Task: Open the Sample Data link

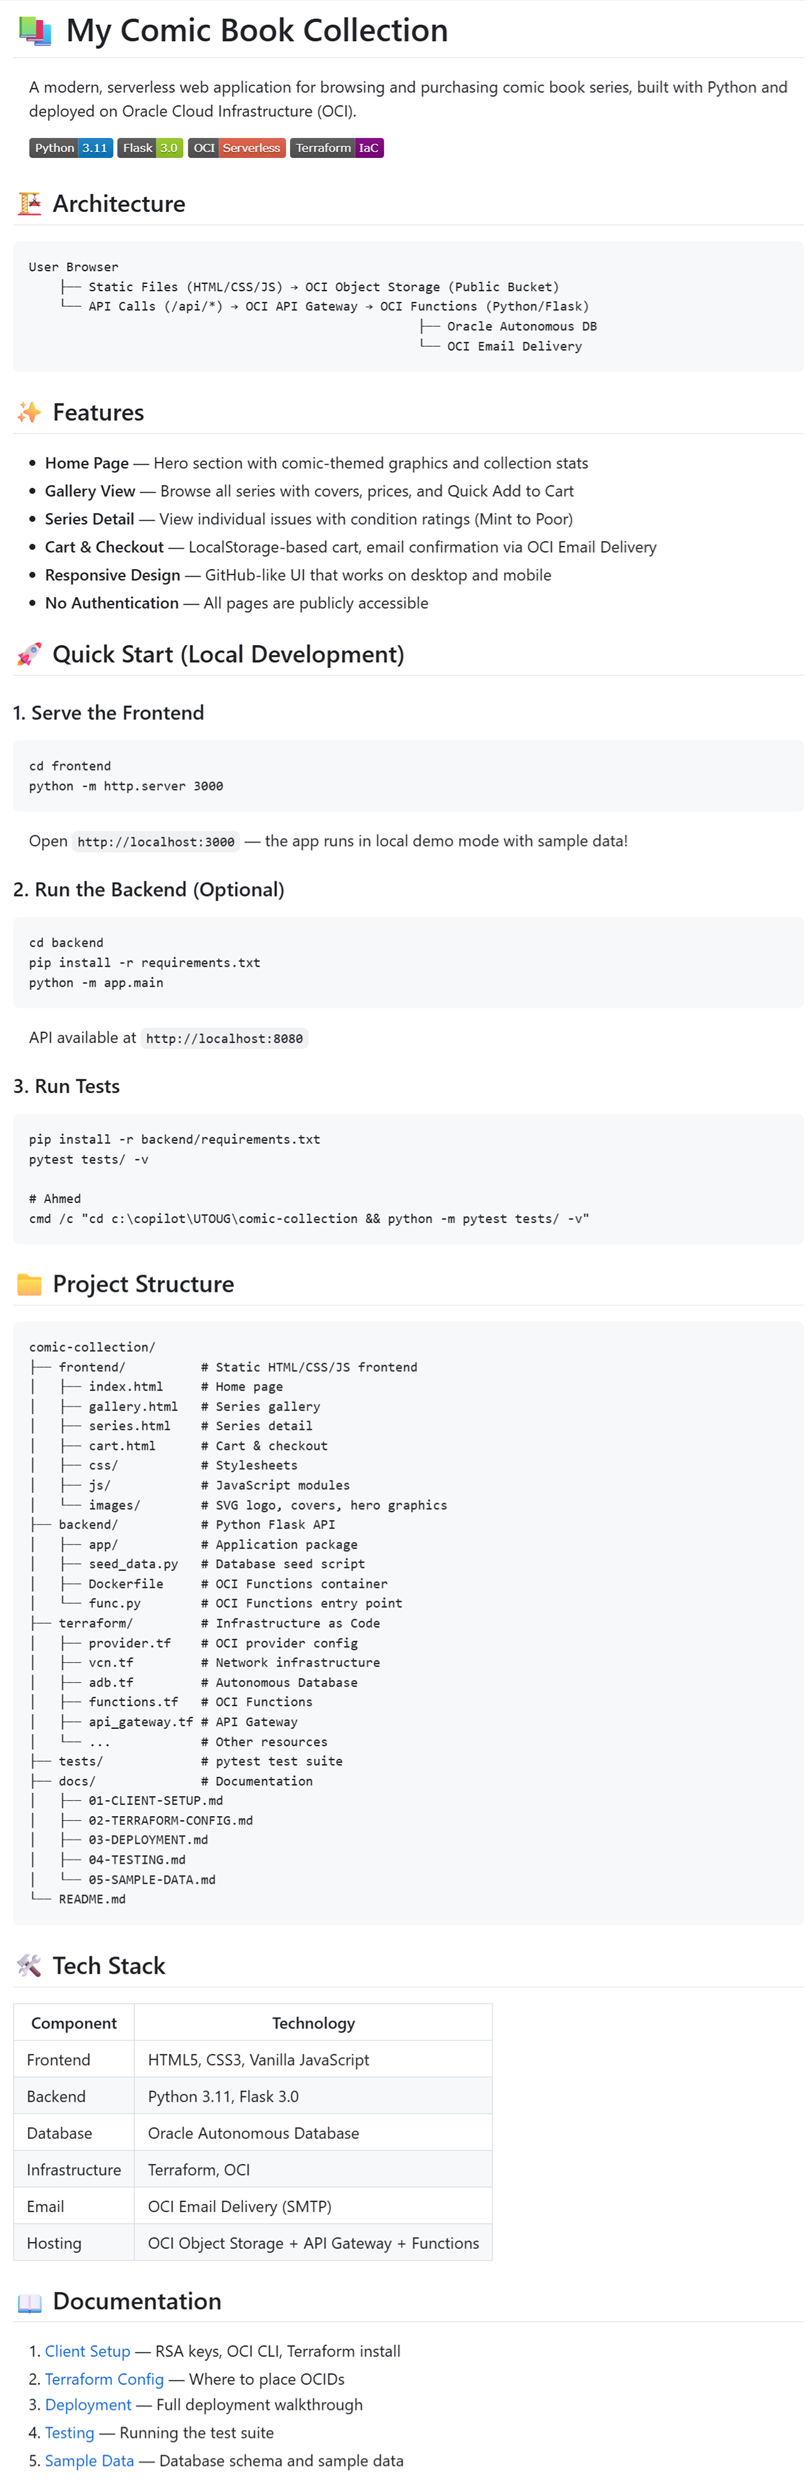Action: (89, 2461)
